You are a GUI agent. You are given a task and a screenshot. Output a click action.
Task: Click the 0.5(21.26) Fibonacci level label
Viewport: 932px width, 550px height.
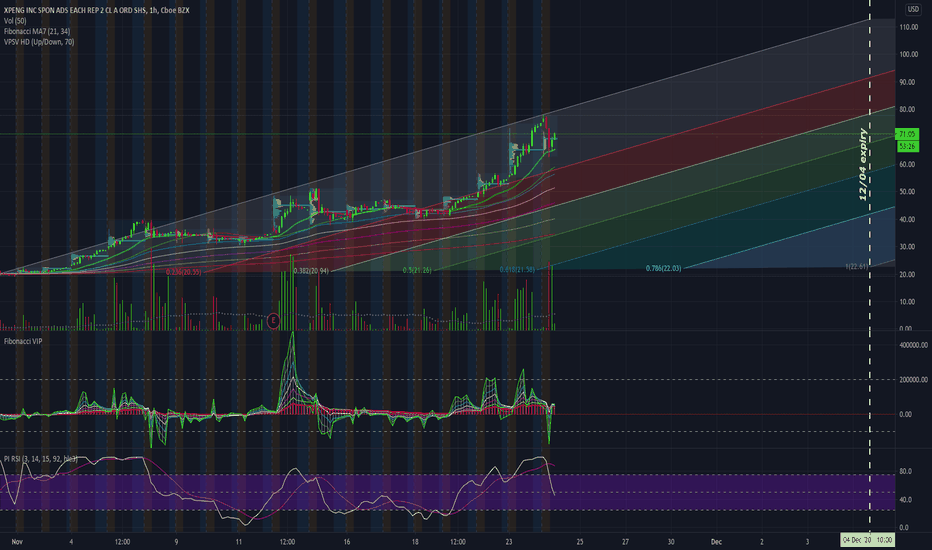417,270
